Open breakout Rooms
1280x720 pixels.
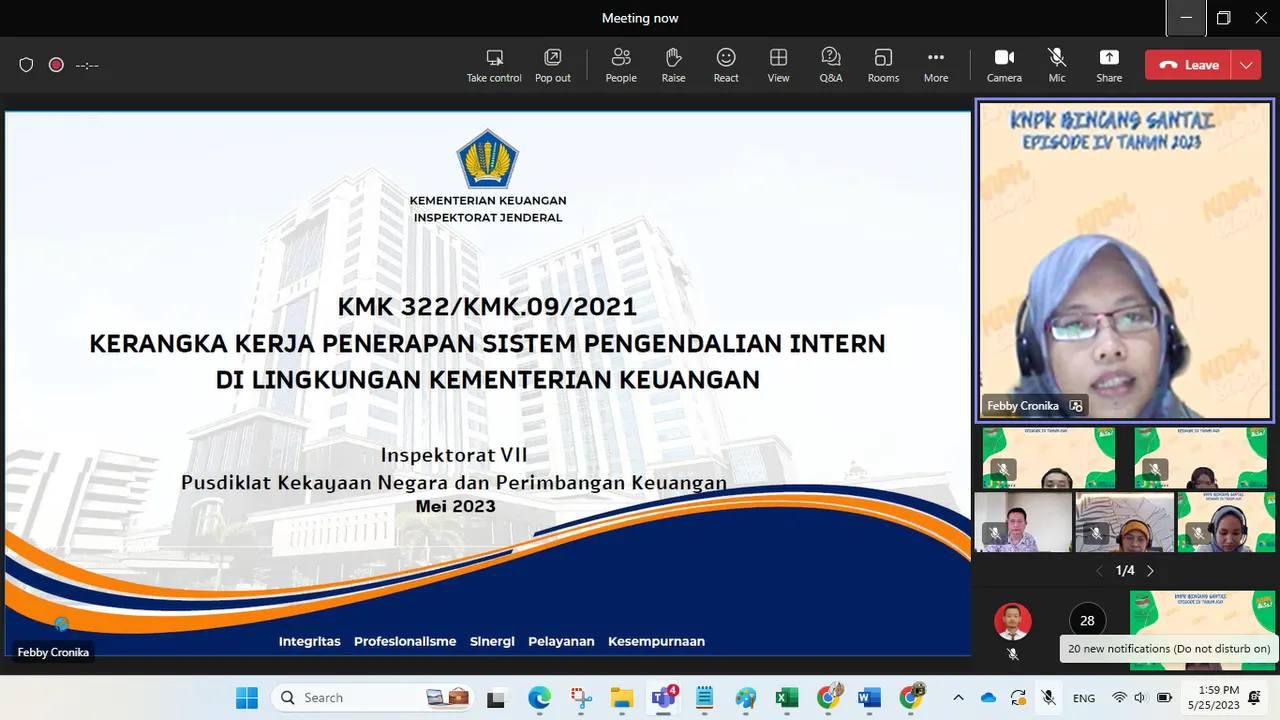pyautogui.click(x=883, y=65)
